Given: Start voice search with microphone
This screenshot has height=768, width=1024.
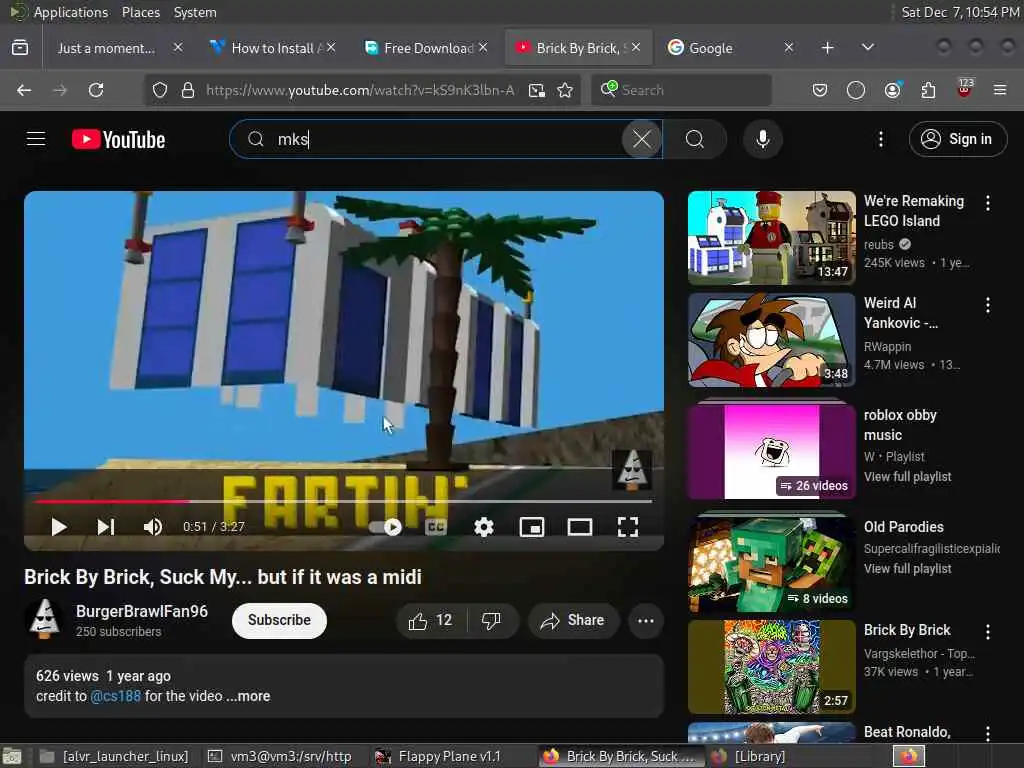Looking at the screenshot, I should pyautogui.click(x=762, y=139).
